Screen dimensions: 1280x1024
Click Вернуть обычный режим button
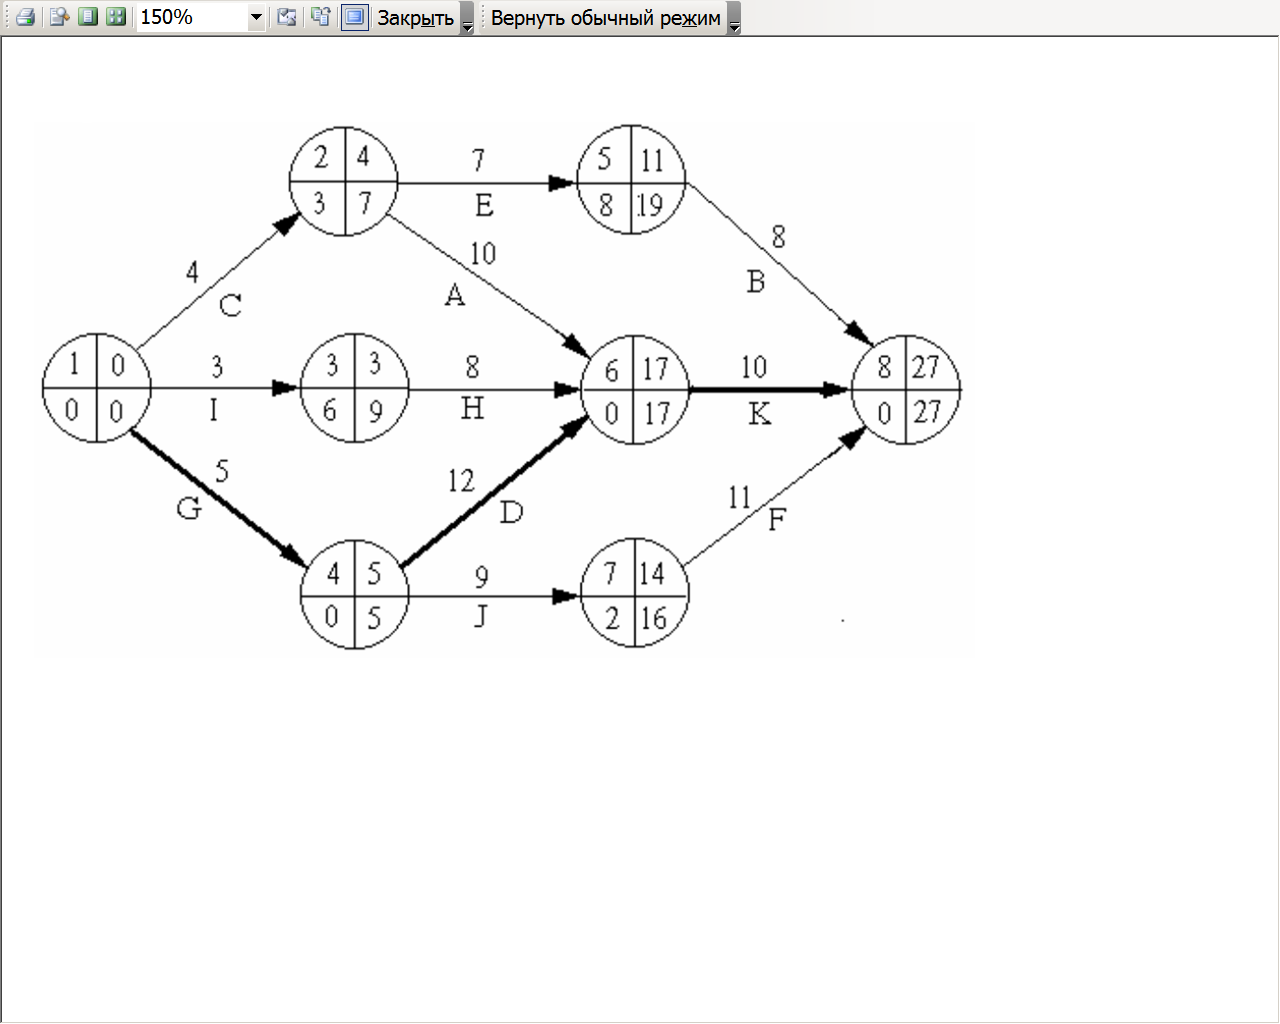pyautogui.click(x=605, y=18)
